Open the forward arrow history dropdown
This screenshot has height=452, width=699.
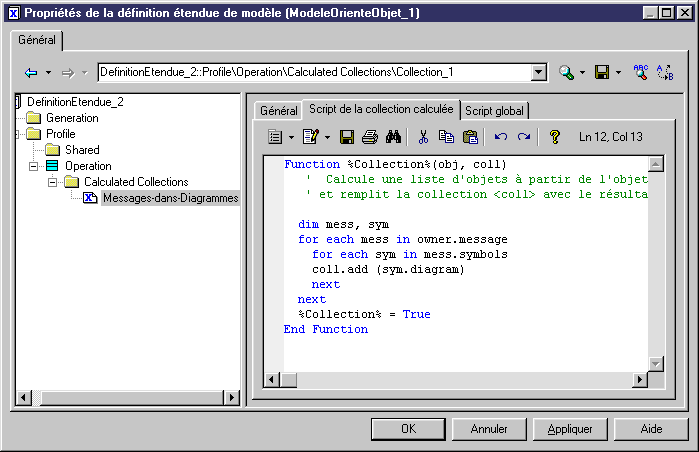point(85,73)
